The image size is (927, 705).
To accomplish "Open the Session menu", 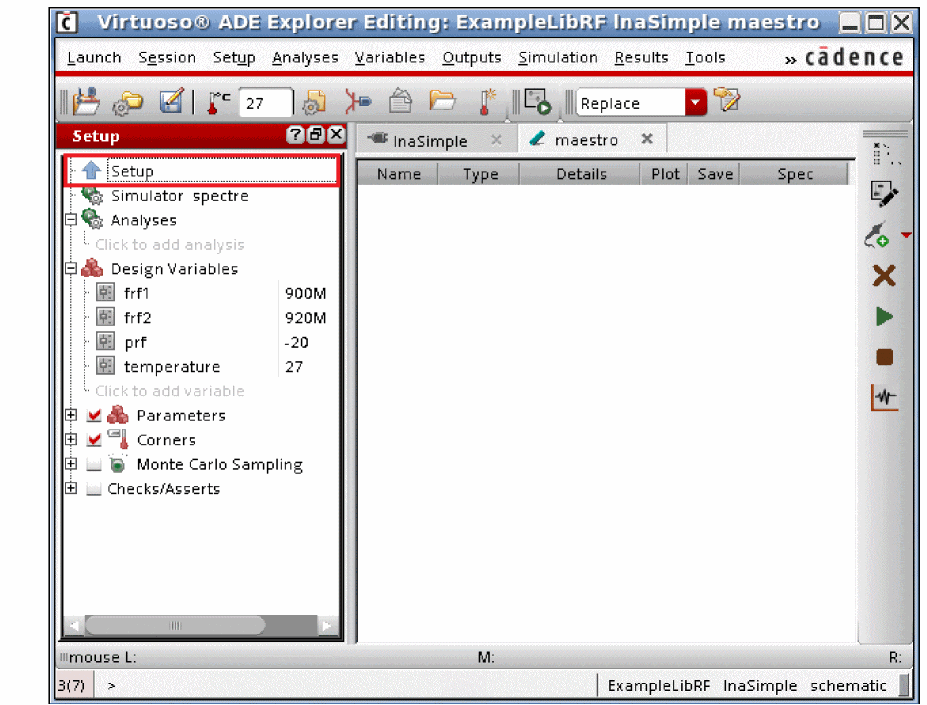I will click(167, 57).
